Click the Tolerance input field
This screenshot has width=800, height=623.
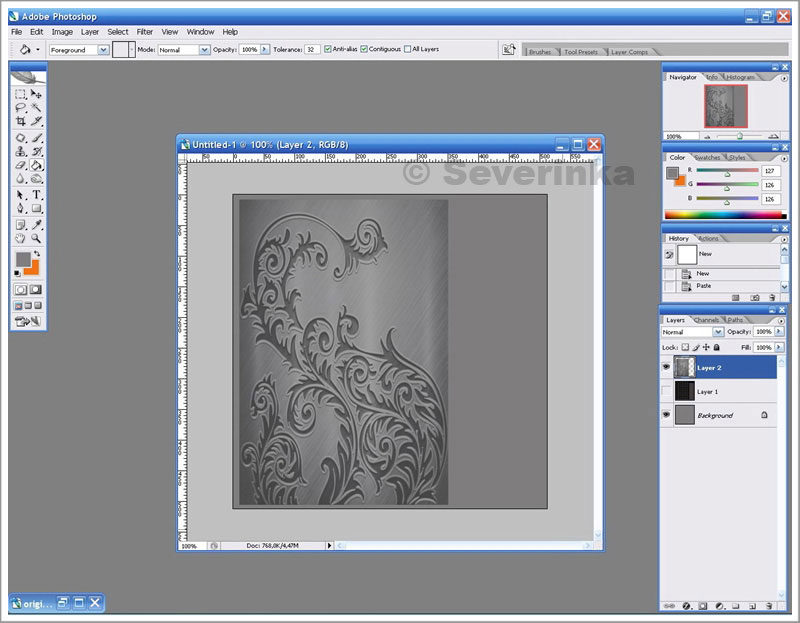tap(313, 49)
